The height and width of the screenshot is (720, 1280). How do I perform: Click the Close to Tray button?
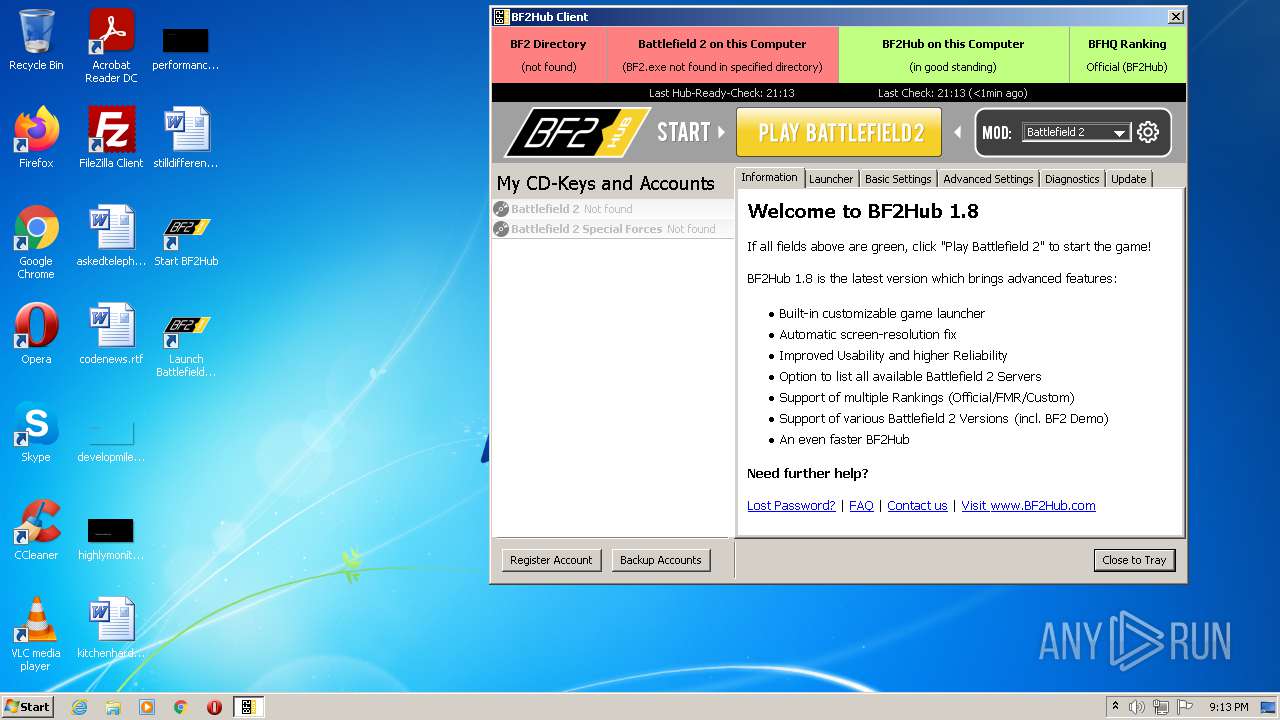tap(1134, 560)
